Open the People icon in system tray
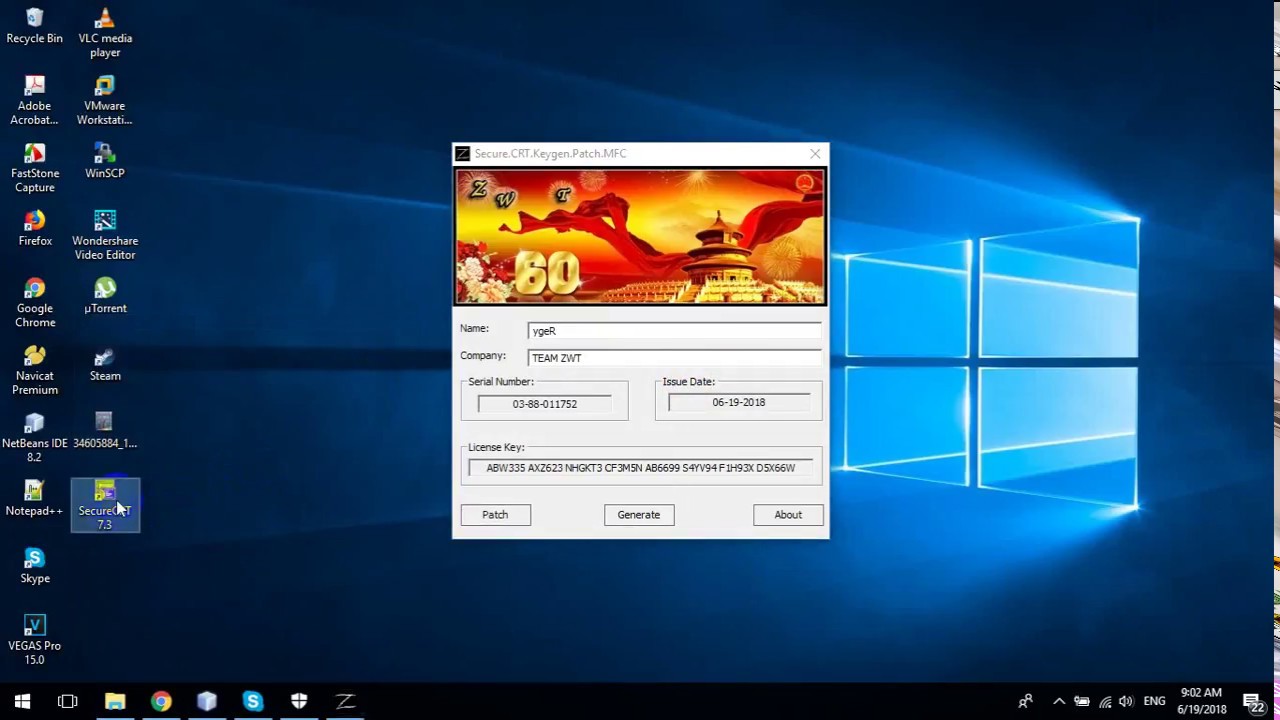The image size is (1280, 720). [1025, 701]
